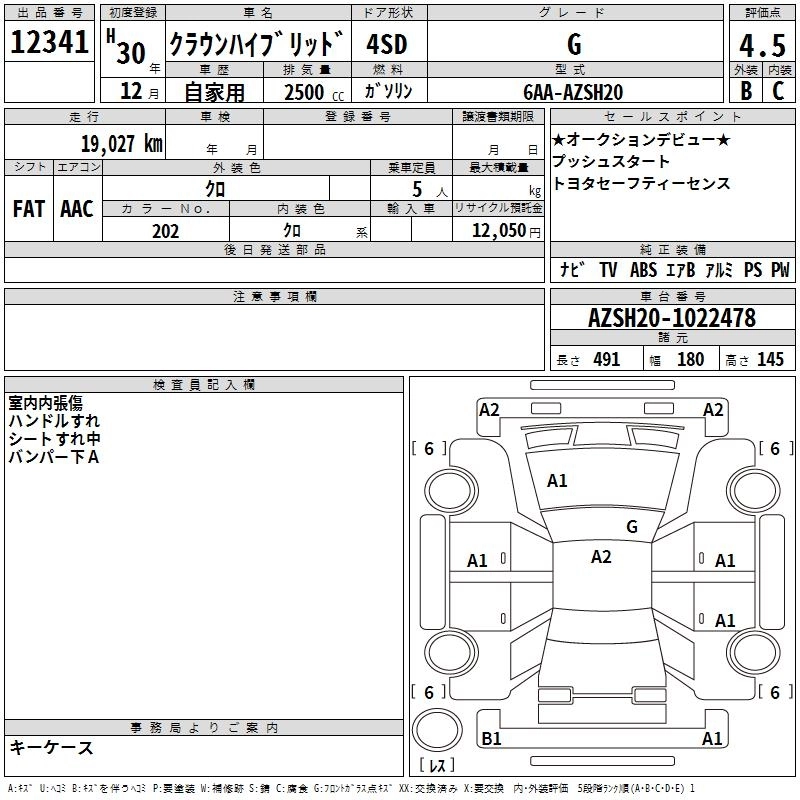Screen dimensions: 800x800
Task: Click the [レス] spare tire label
Action: pyautogui.click(x=437, y=765)
